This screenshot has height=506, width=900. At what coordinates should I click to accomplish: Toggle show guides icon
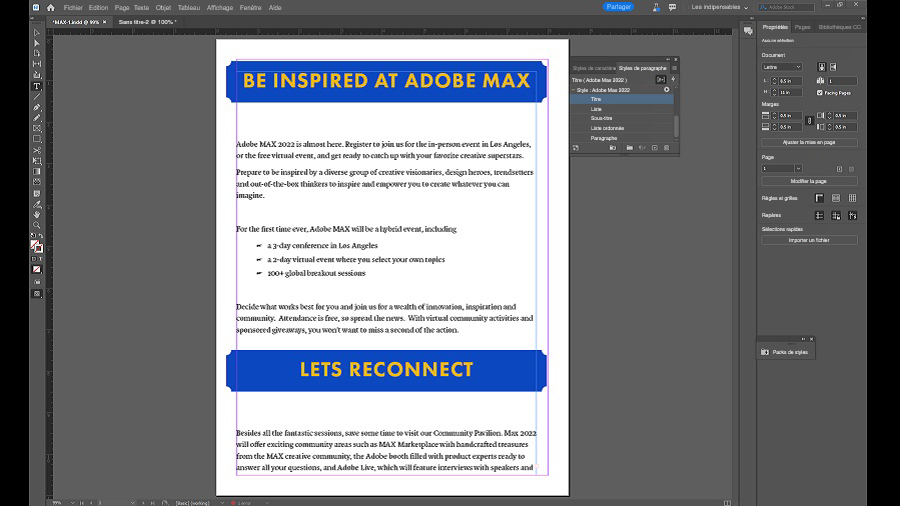click(819, 216)
